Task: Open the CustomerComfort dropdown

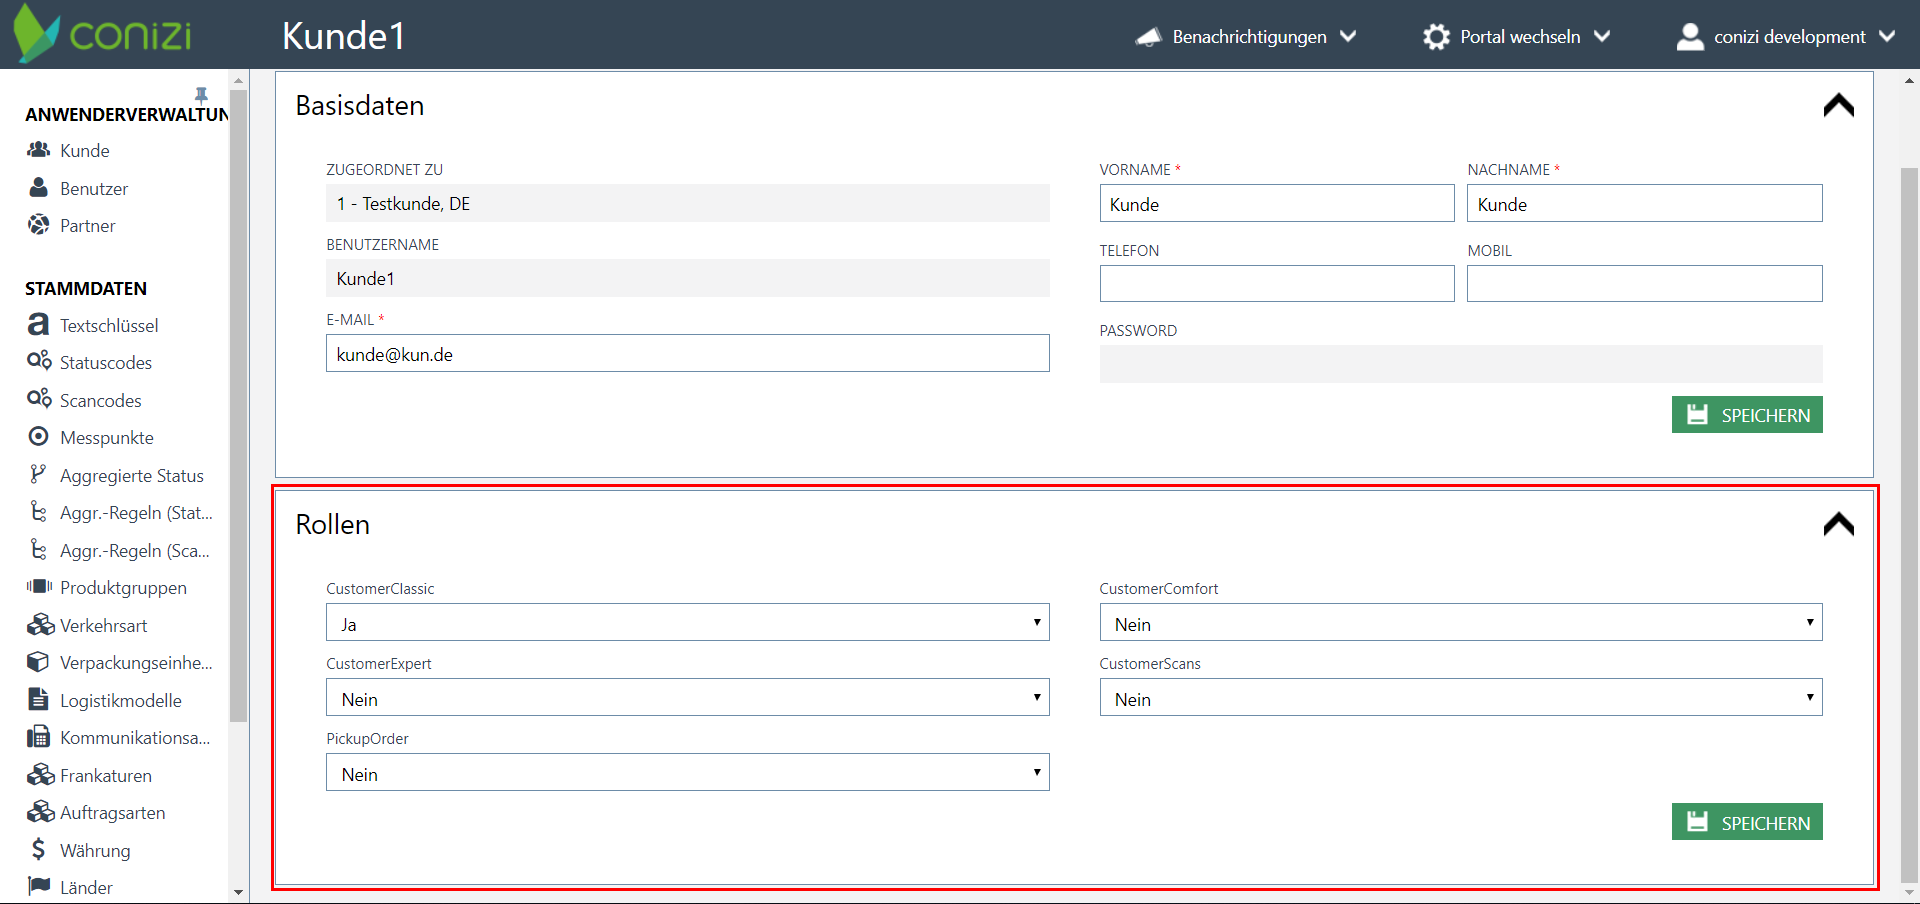Action: [1460, 623]
